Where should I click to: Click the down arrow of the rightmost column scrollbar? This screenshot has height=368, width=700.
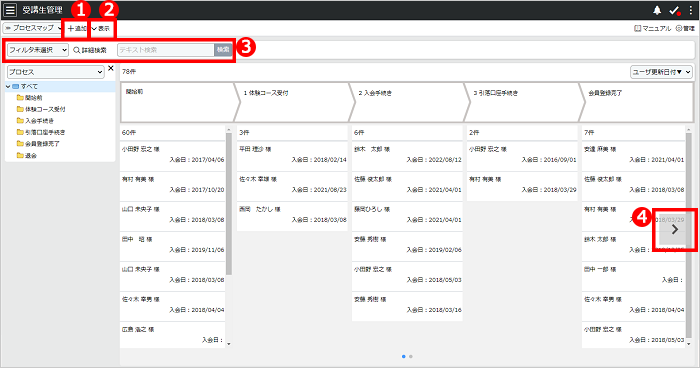(x=688, y=344)
